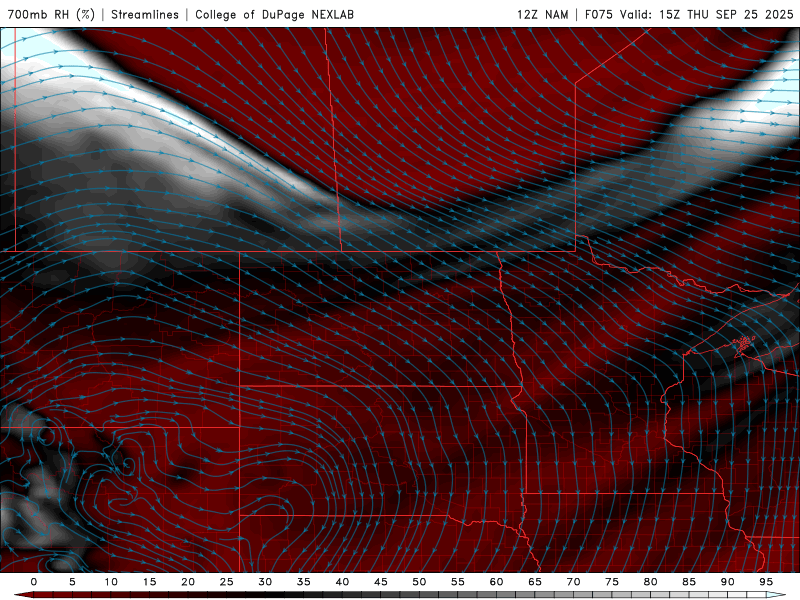Click the "45" label on the color scale
Image resolution: width=800 pixels, height=600 pixels.
[381, 582]
